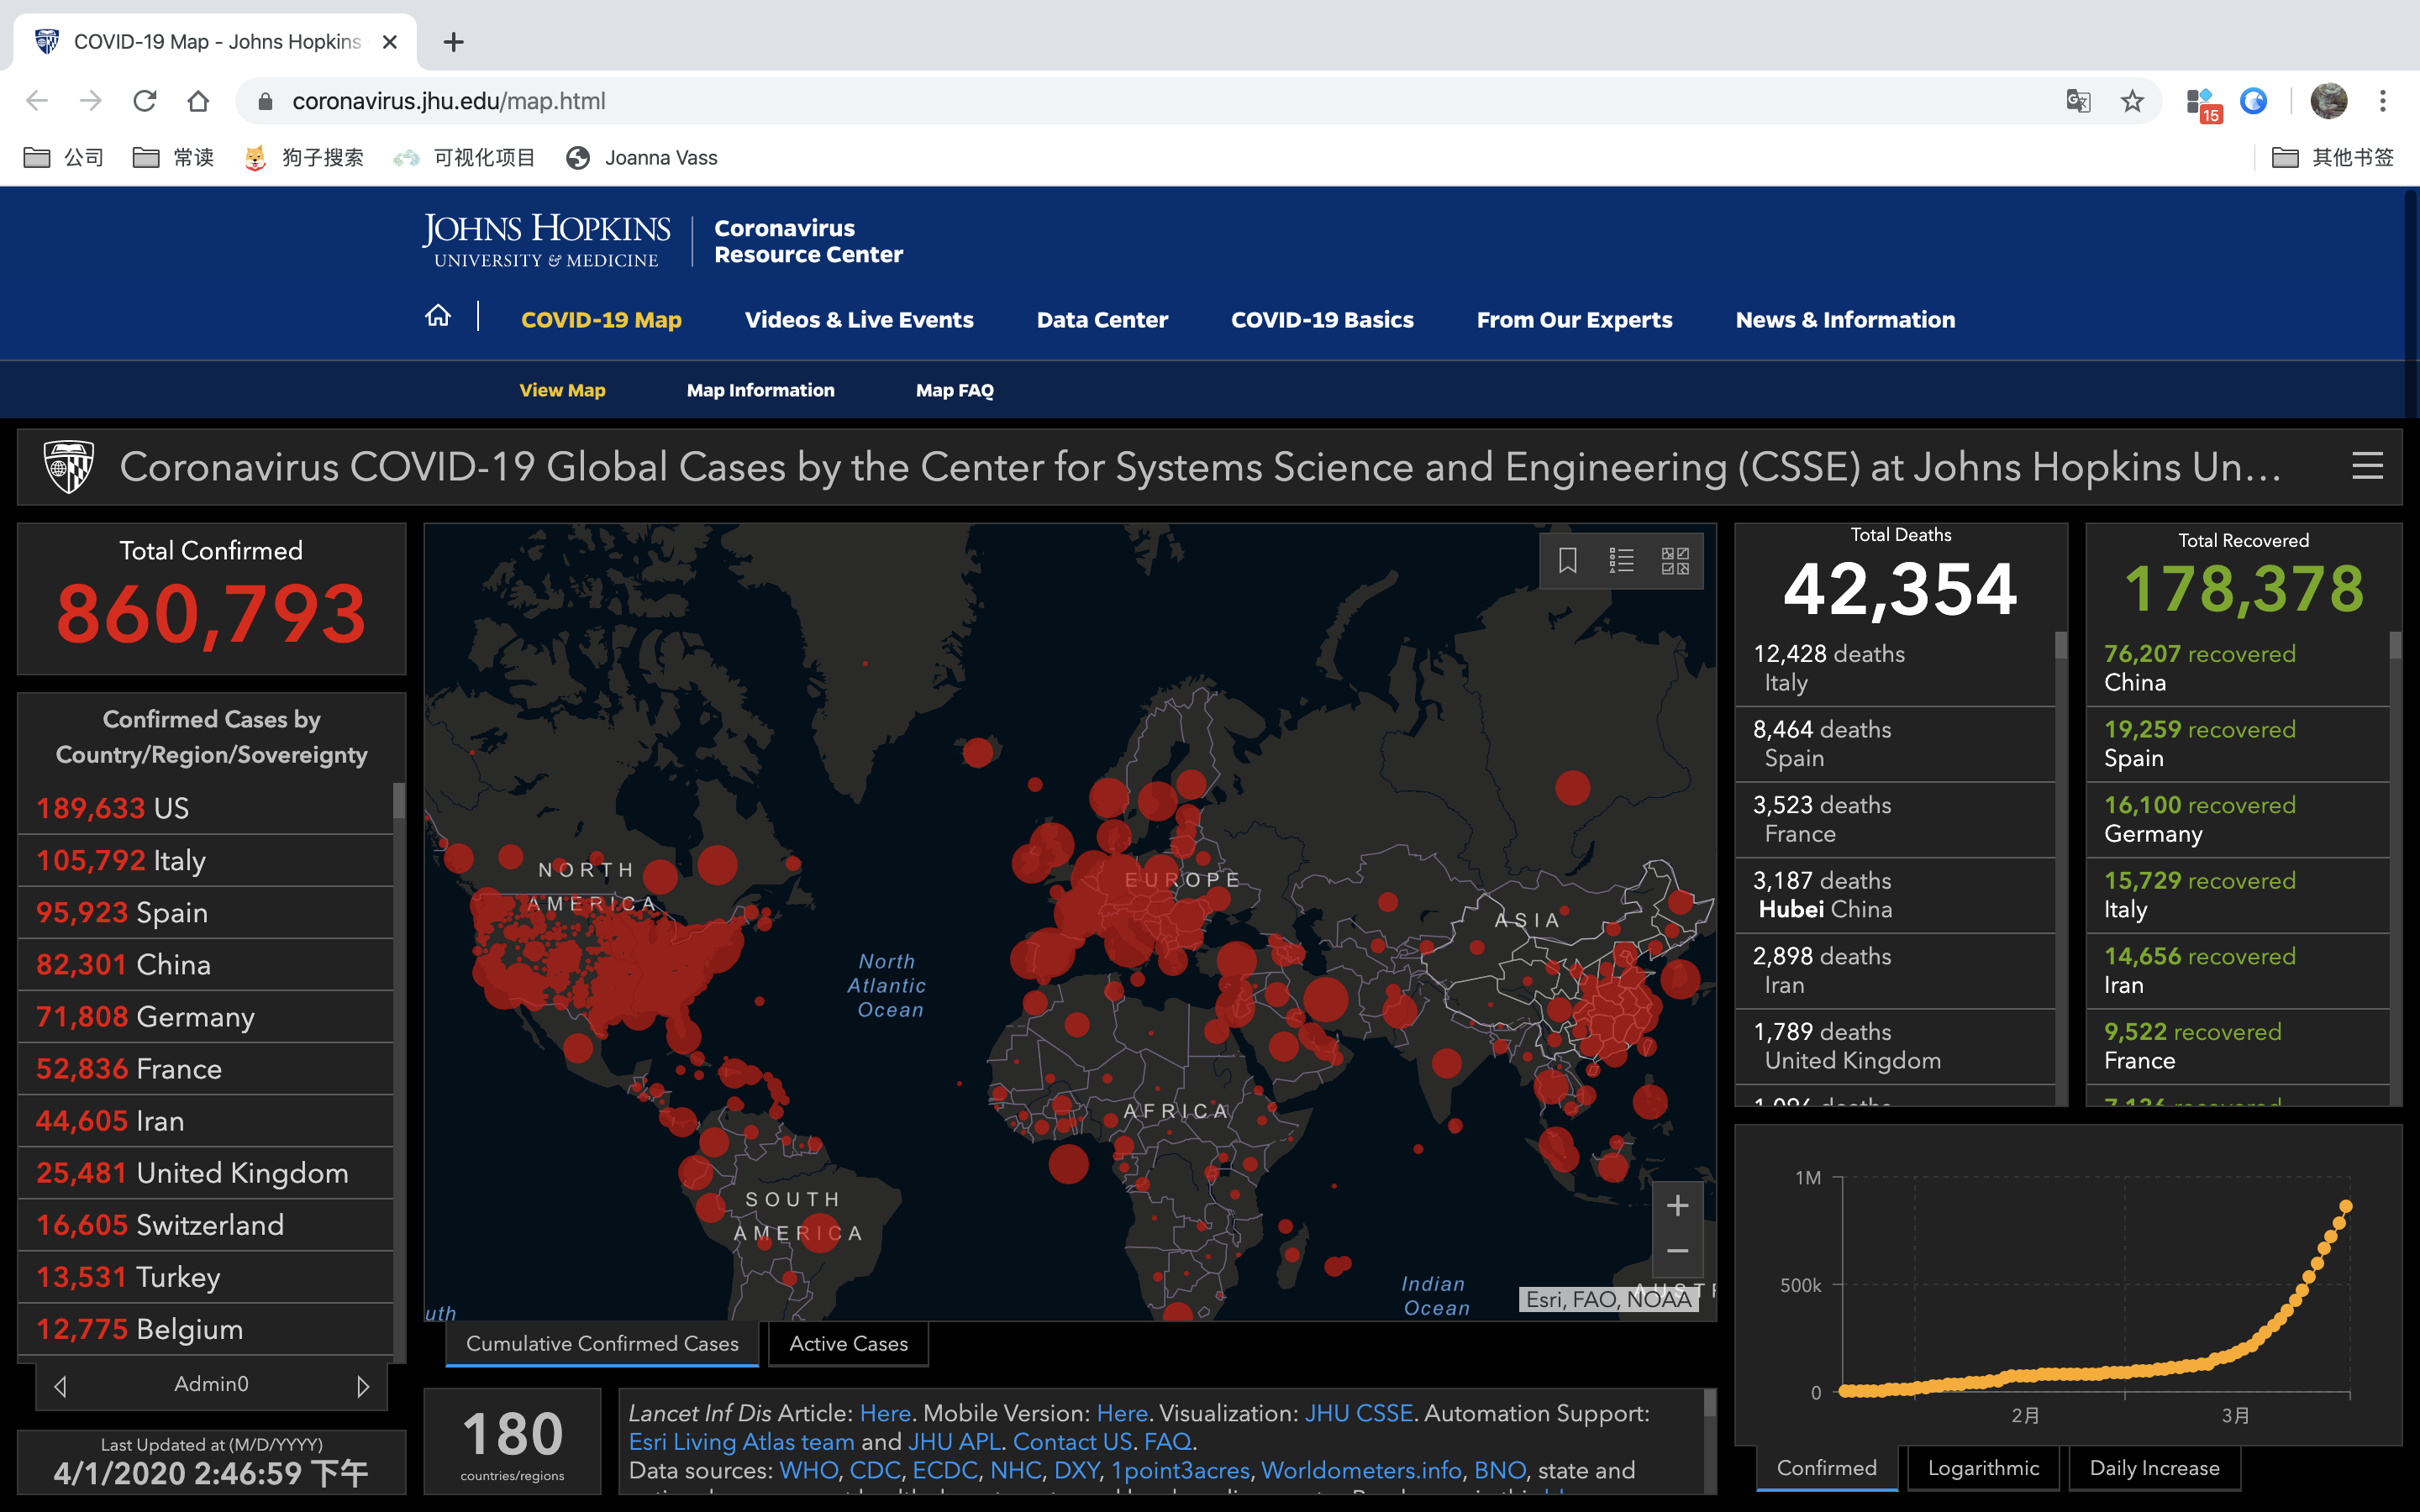Screen dimensions: 2420x1512
Task: Zoom in on the map
Action: (1677, 1205)
